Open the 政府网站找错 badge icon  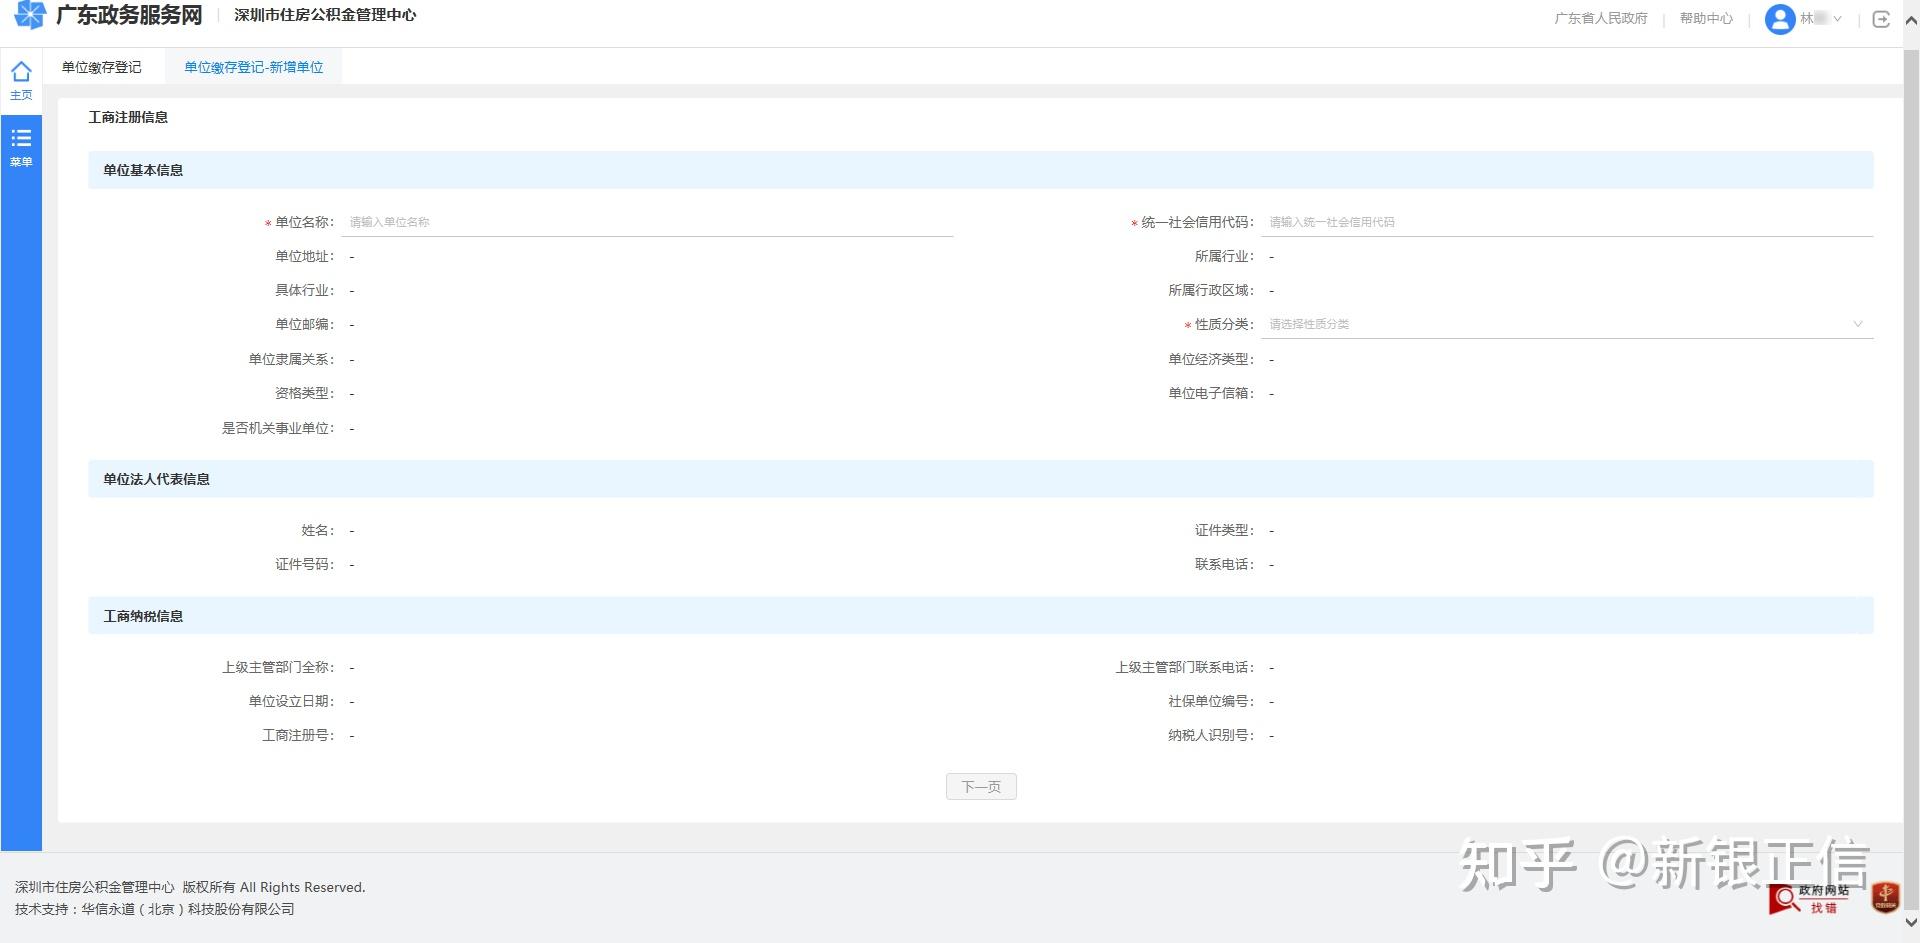pos(1808,899)
